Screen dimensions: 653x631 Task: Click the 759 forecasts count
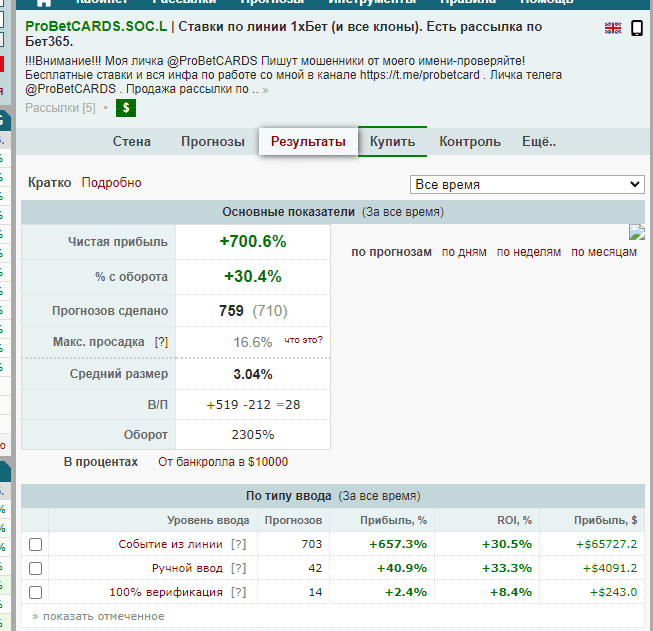tap(231, 311)
